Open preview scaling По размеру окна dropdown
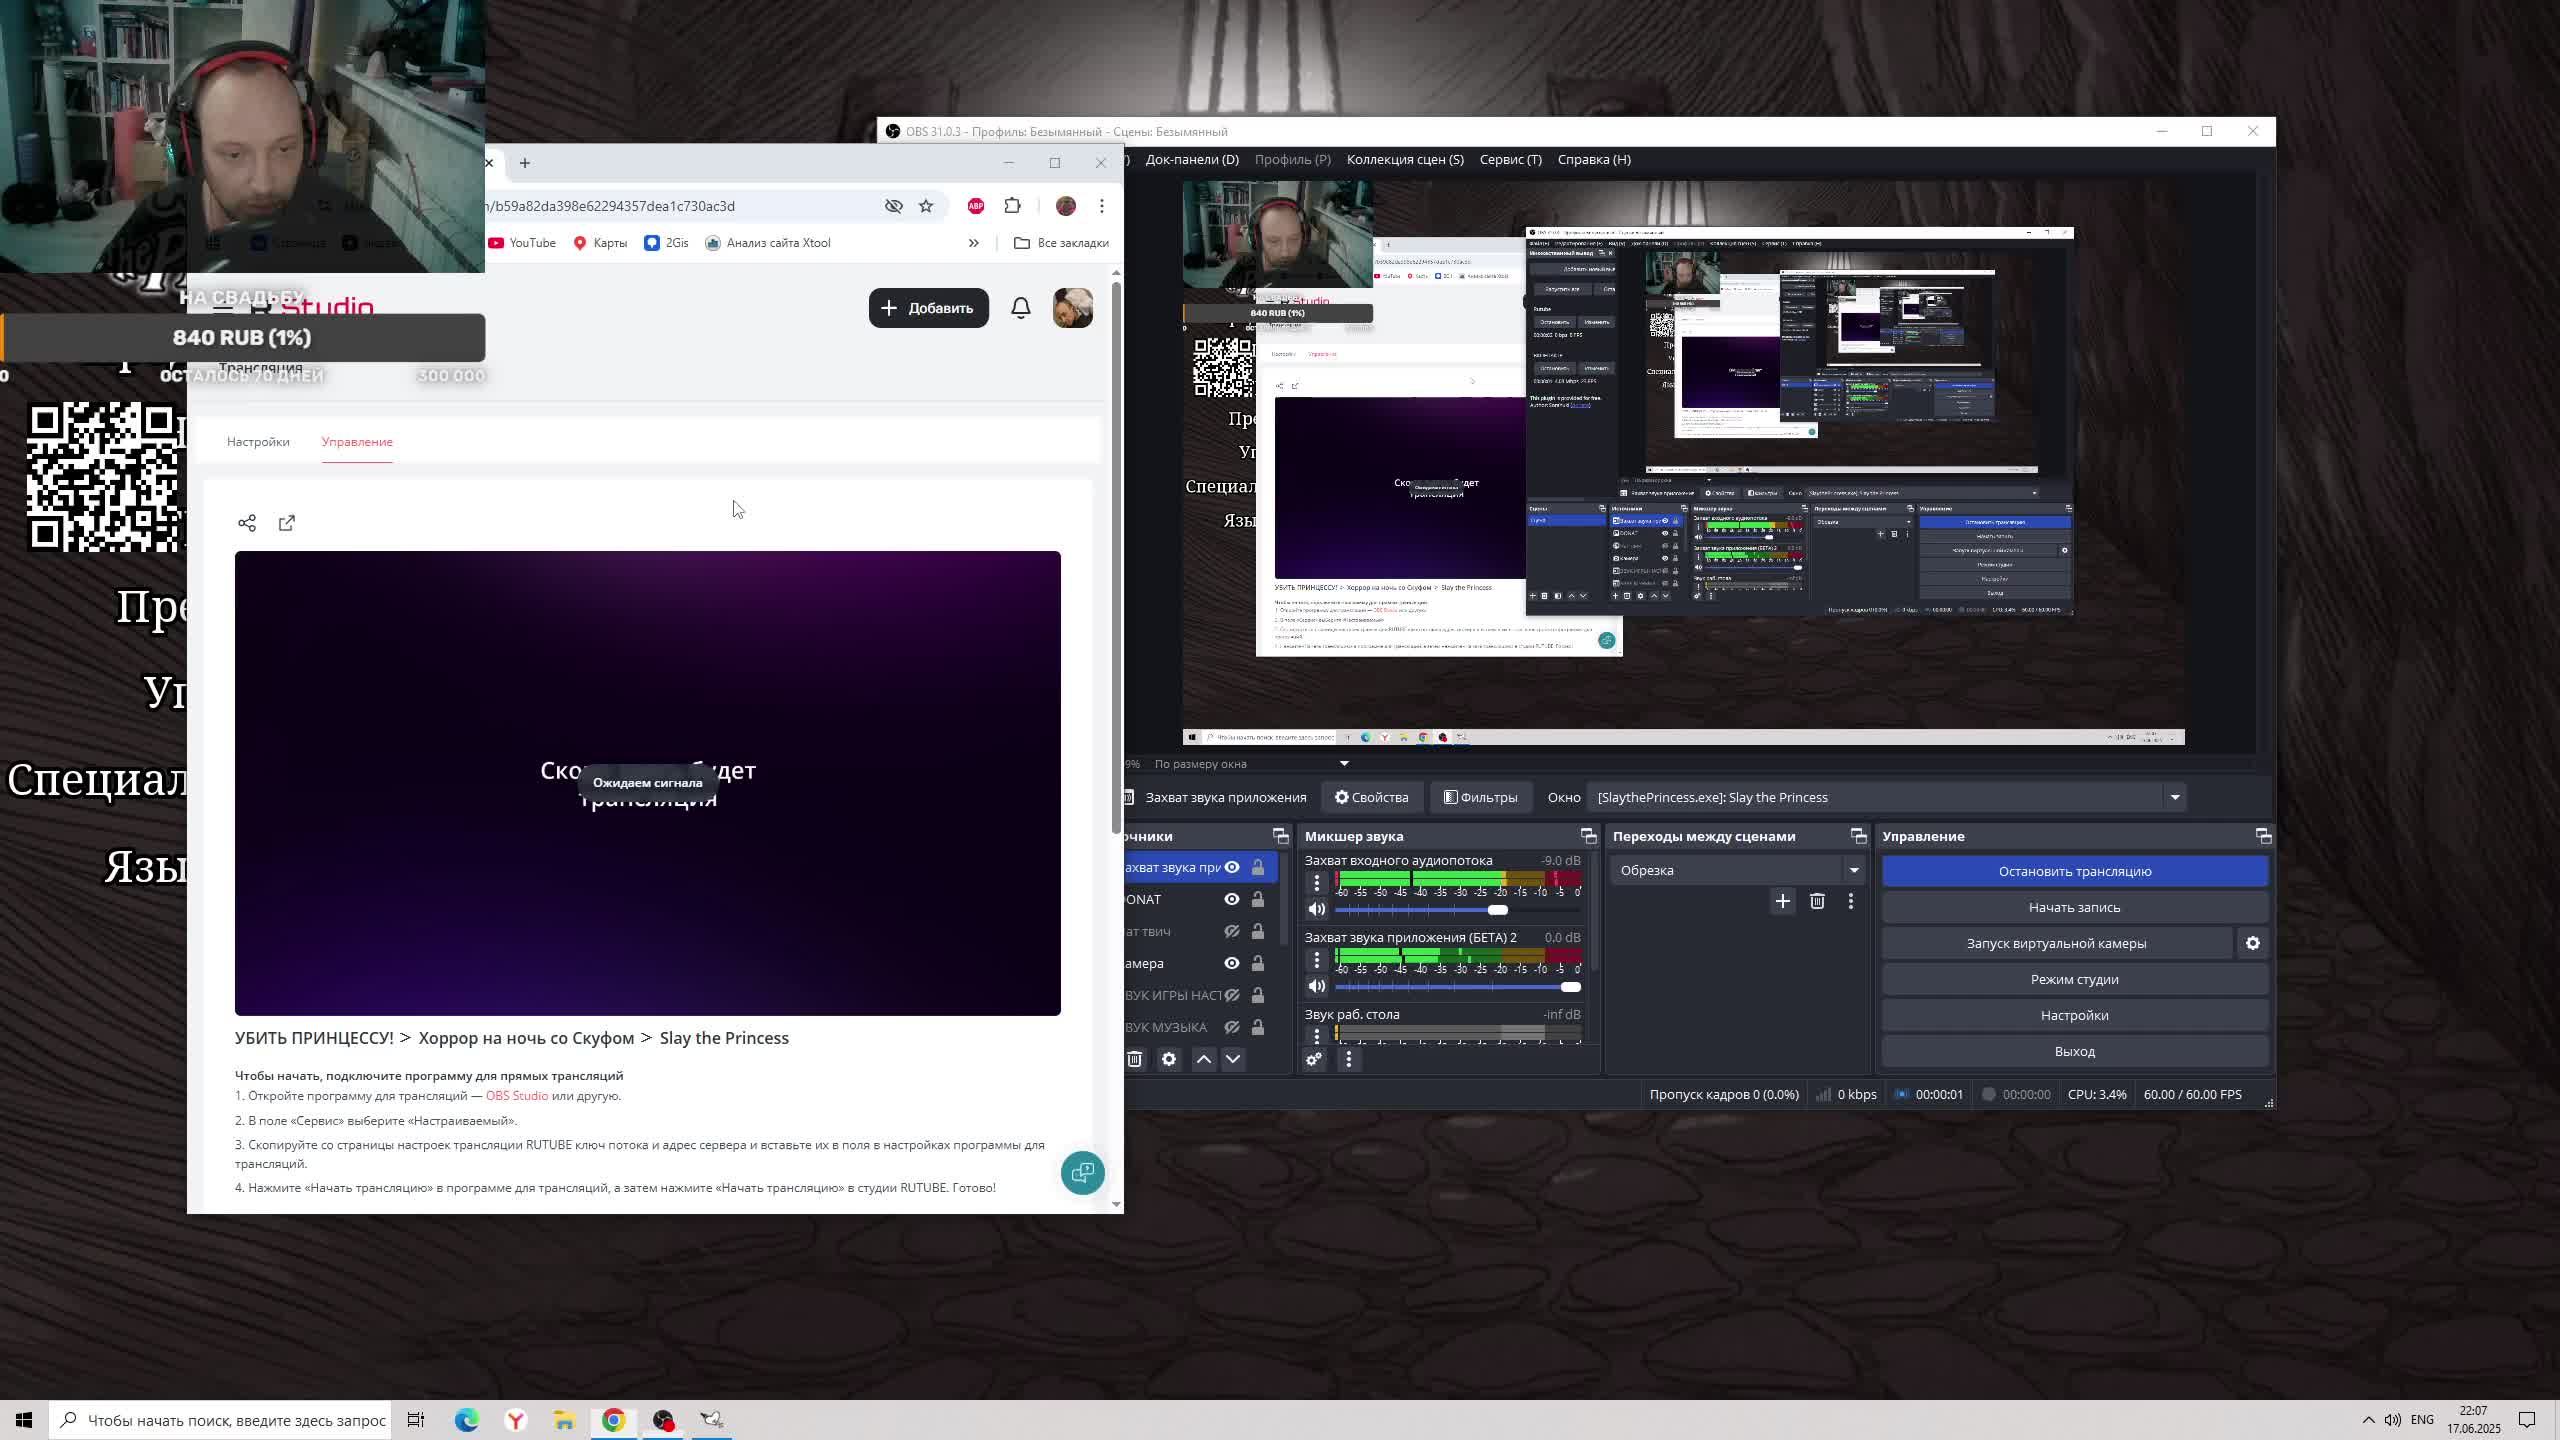The height and width of the screenshot is (1440, 2560). click(1251, 764)
